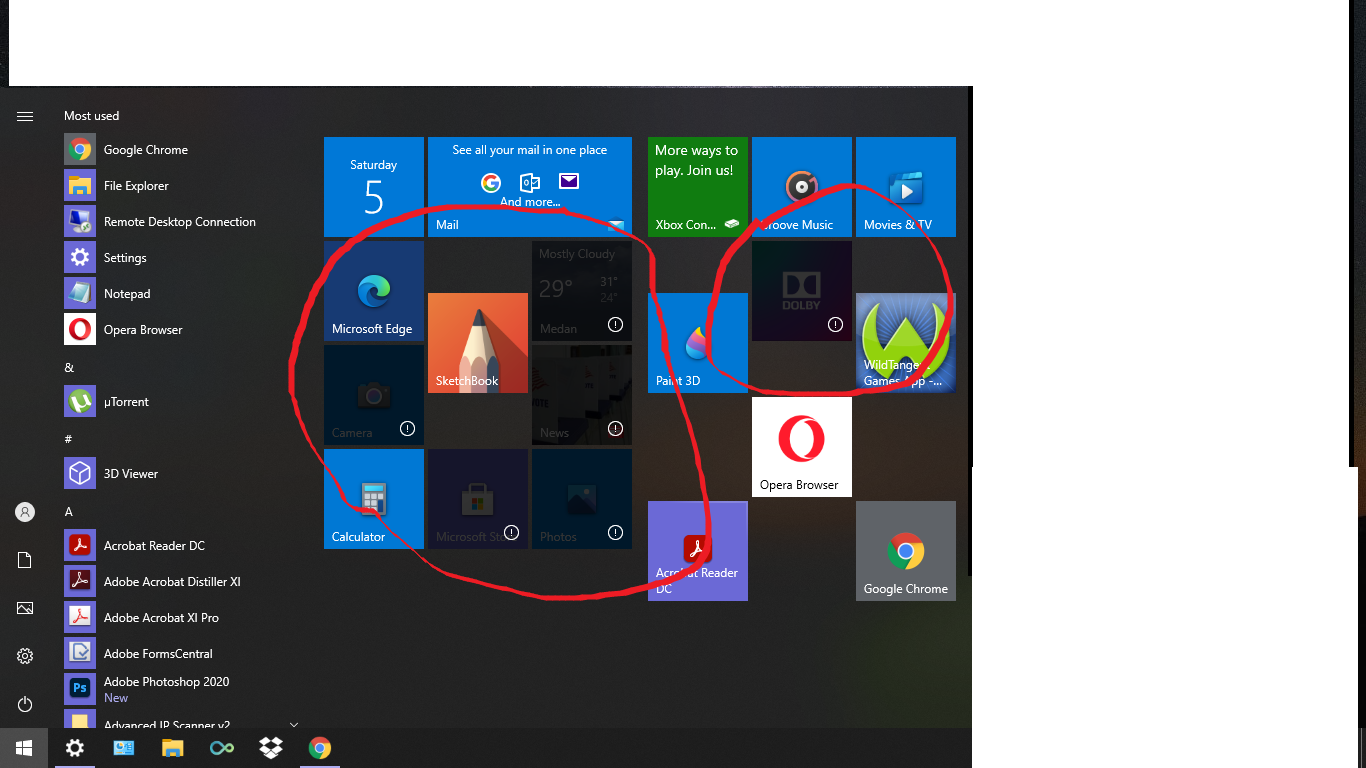This screenshot has height=768, width=1366.
Task: Click the Opera Browser tile
Action: point(802,447)
